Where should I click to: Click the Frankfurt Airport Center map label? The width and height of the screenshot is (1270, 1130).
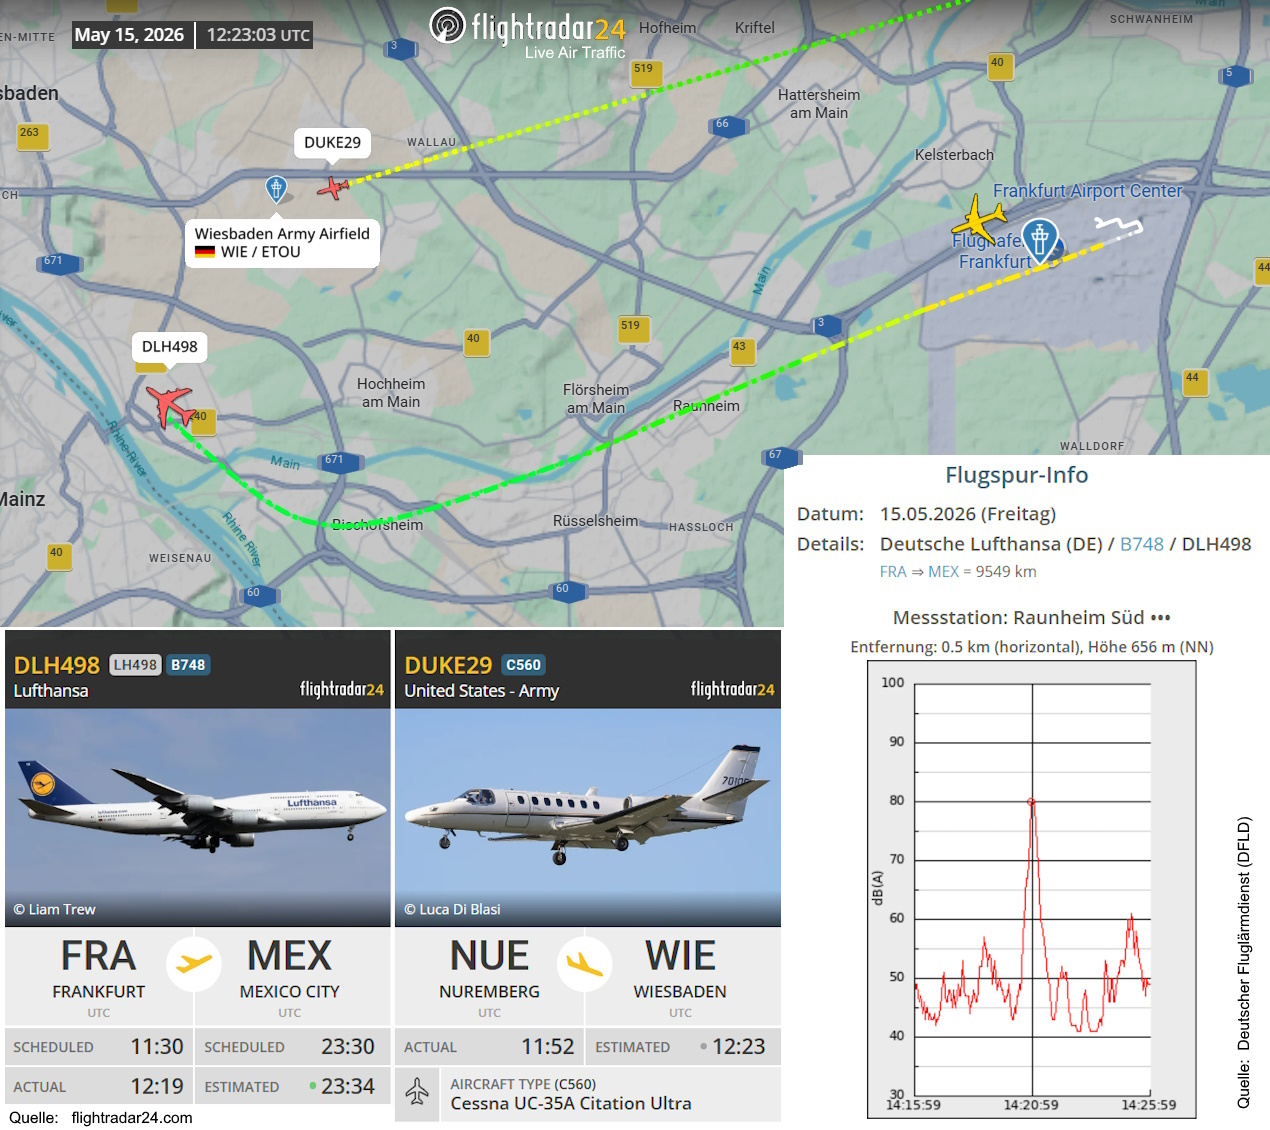pyautogui.click(x=1087, y=191)
